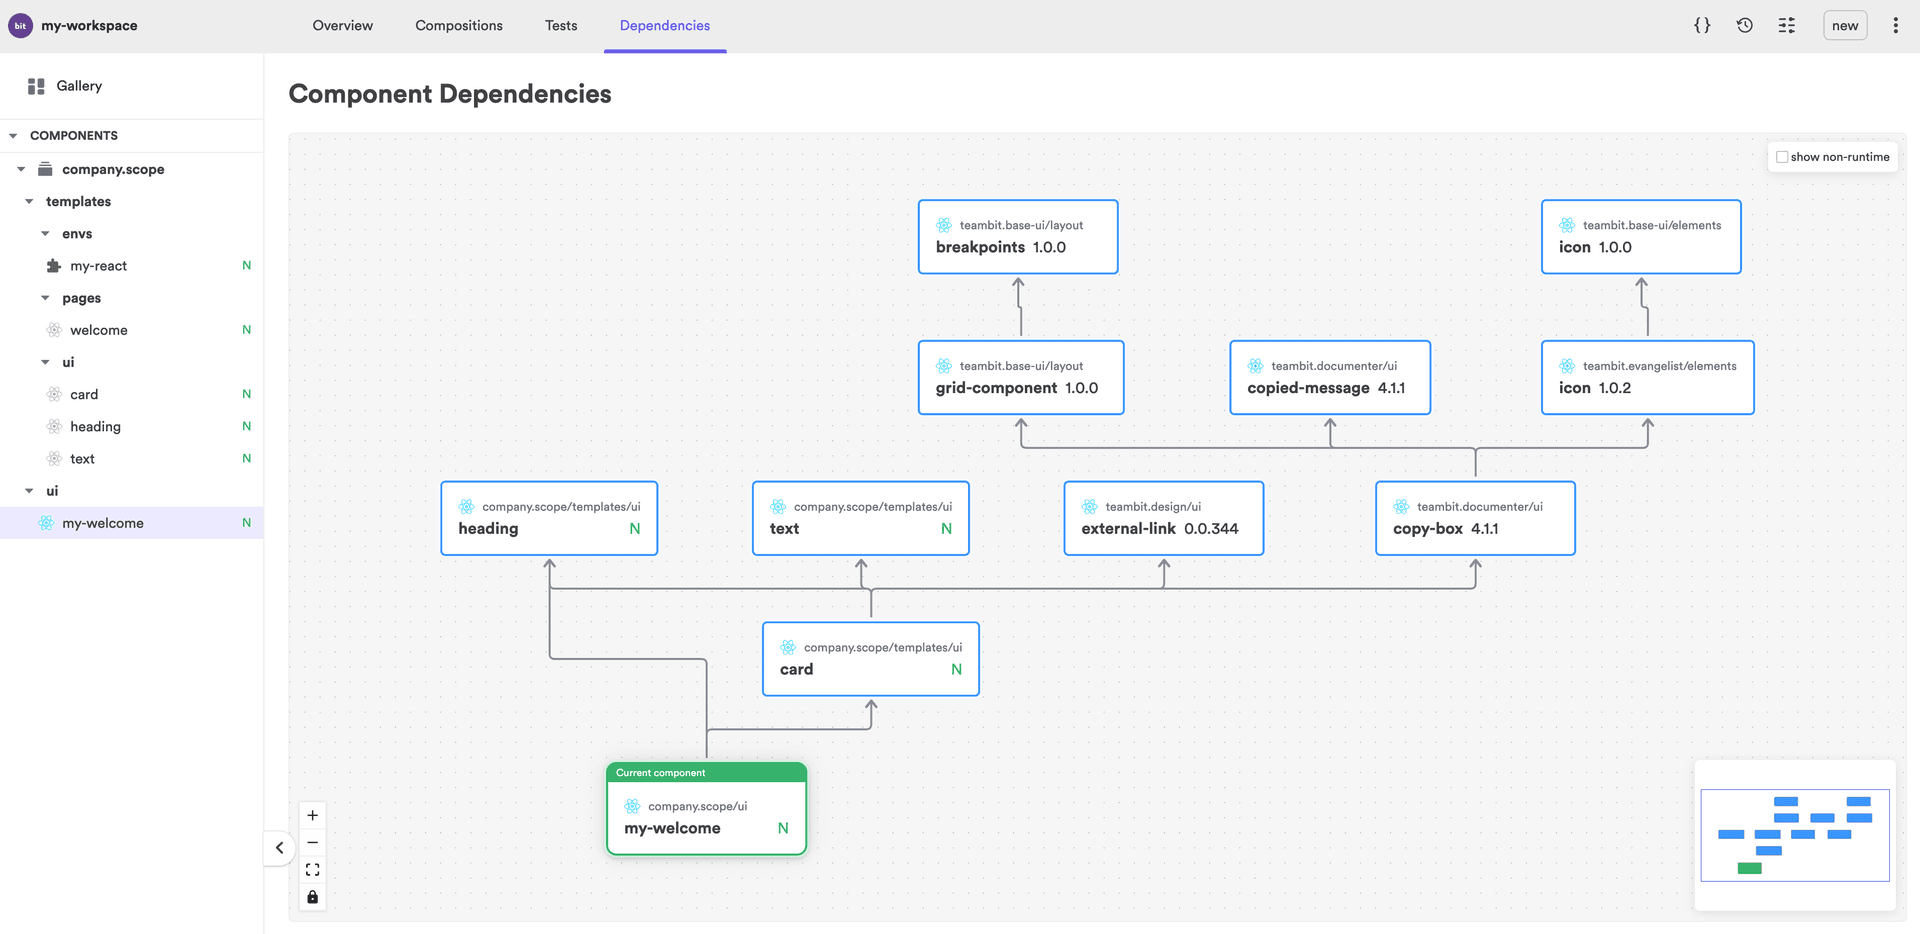Viewport: 1920px width, 934px height.
Task: Click the Gallery icon in the sidebar
Action: [35, 86]
